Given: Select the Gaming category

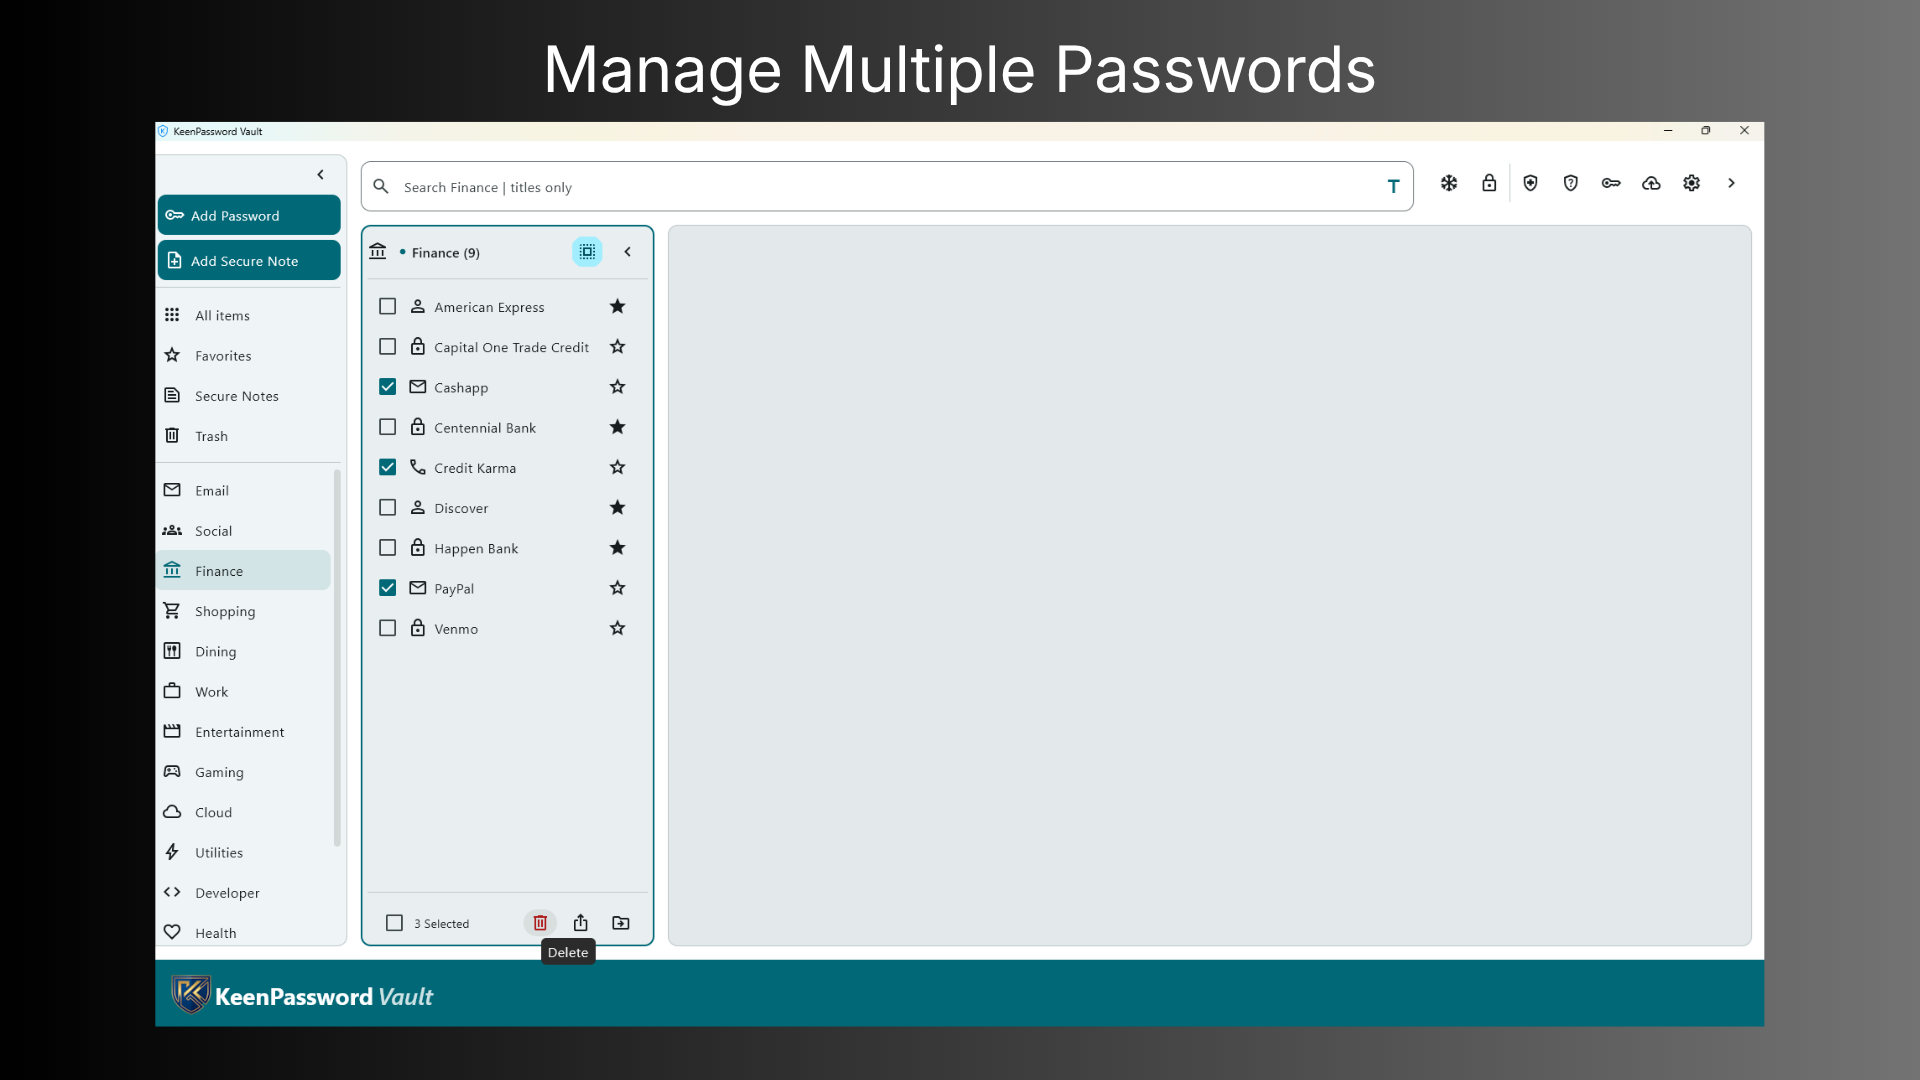Looking at the screenshot, I should (244, 772).
